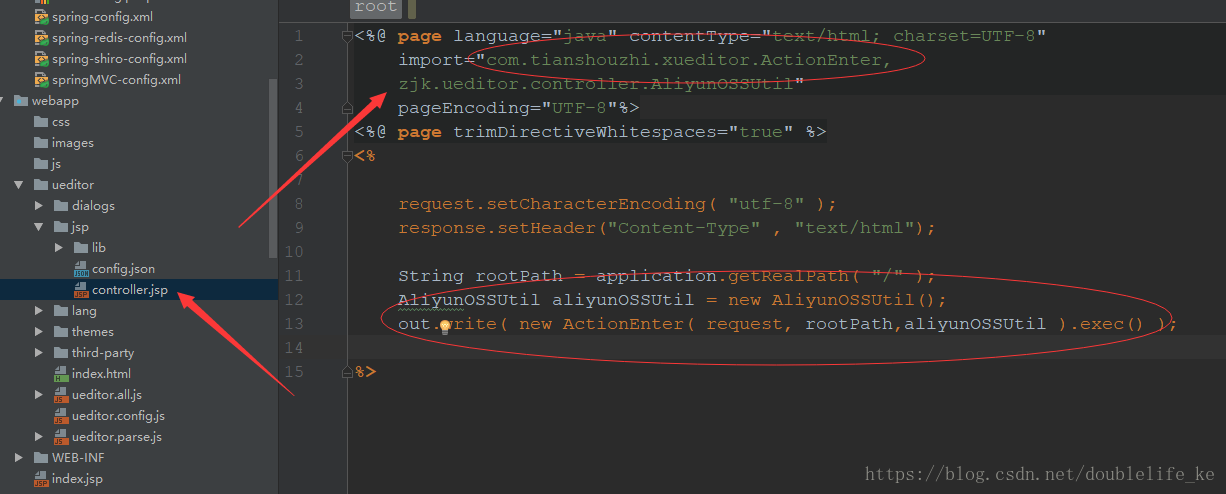Screen dimensions: 1226x494
Task: Expand the third-party folder arrow
Action: coord(39,353)
